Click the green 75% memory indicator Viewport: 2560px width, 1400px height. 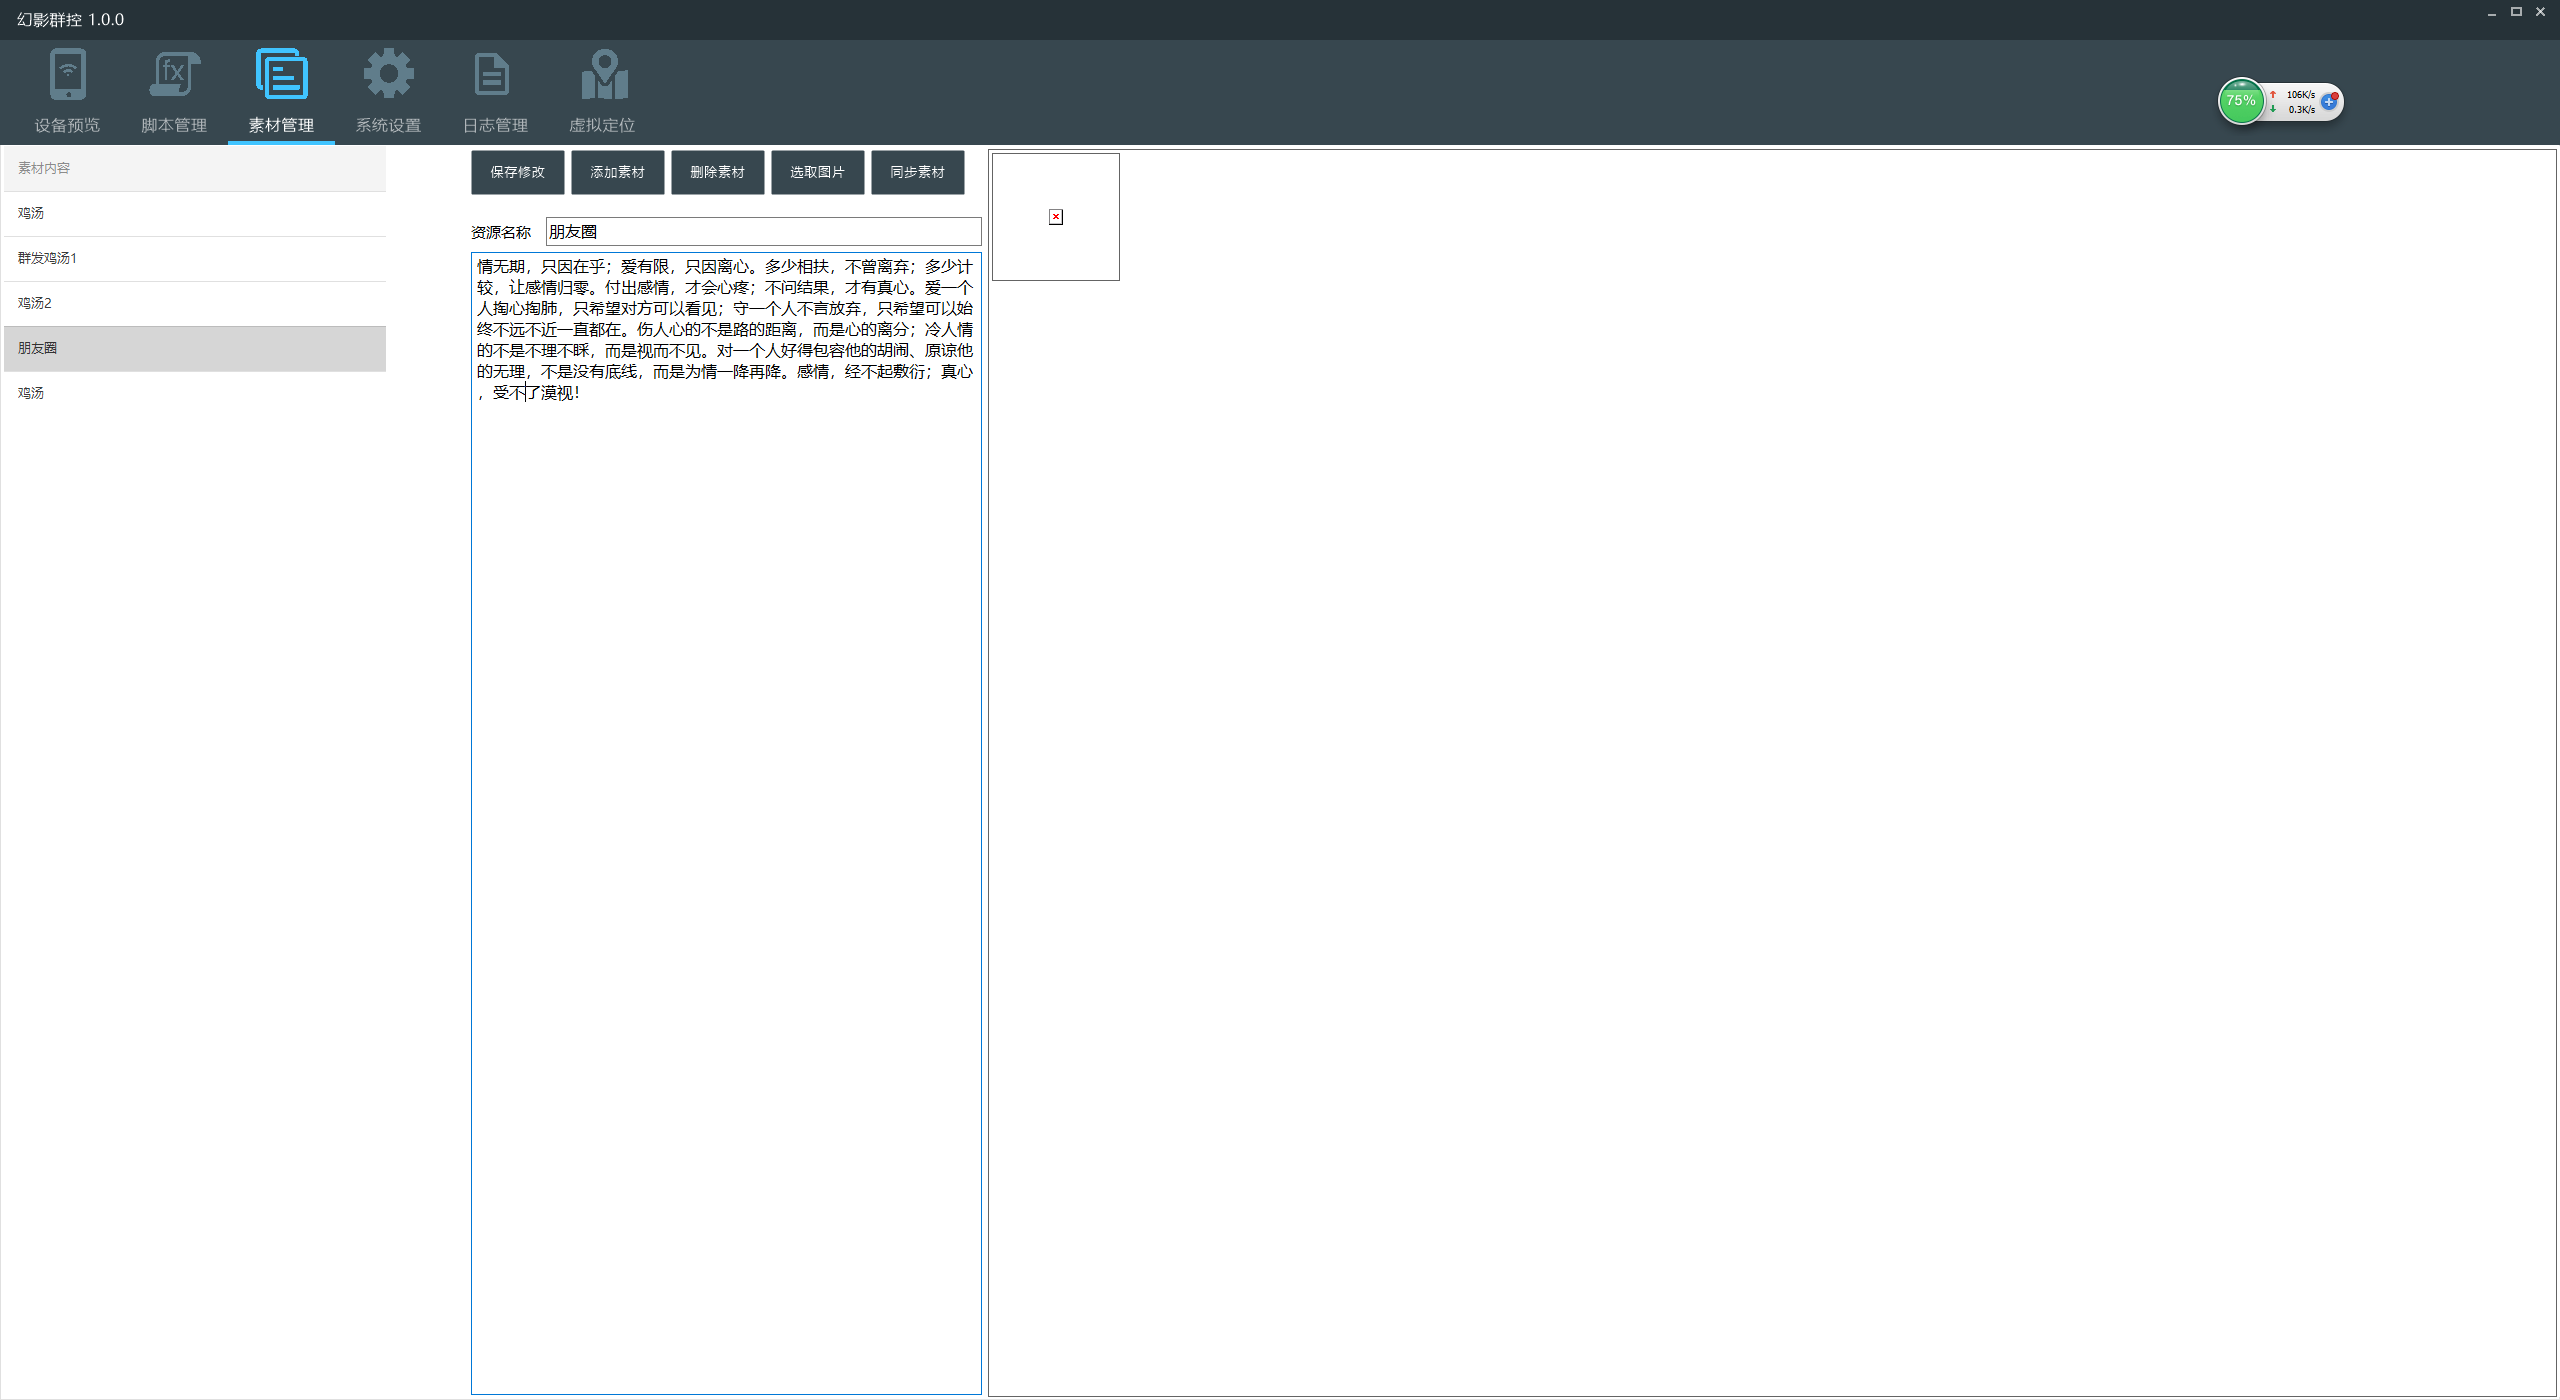click(2240, 101)
